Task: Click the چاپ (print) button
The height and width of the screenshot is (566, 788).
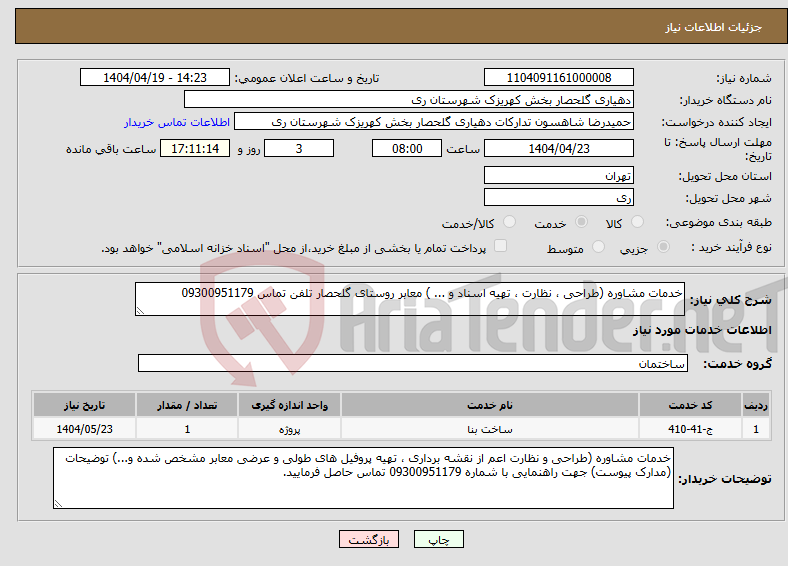Action: (x=438, y=539)
